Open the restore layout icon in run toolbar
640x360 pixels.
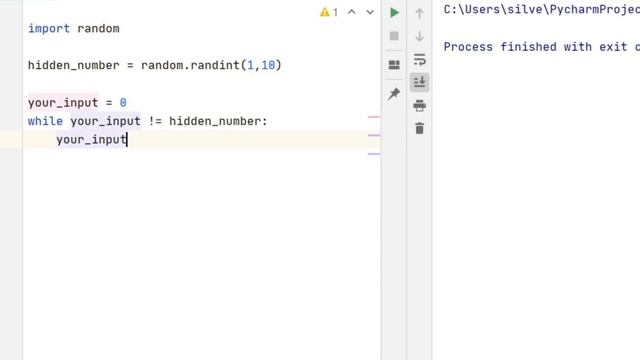pyautogui.click(x=394, y=65)
